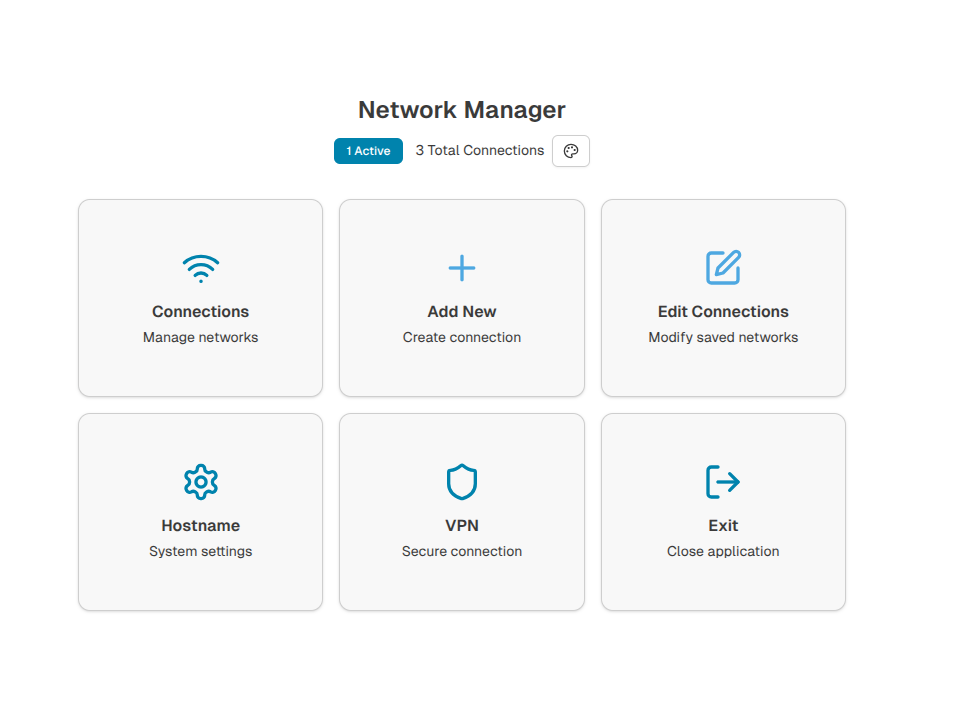Image resolution: width=958 pixels, height=703 pixels.
Task: Click the Hostname heading text
Action: click(200, 525)
